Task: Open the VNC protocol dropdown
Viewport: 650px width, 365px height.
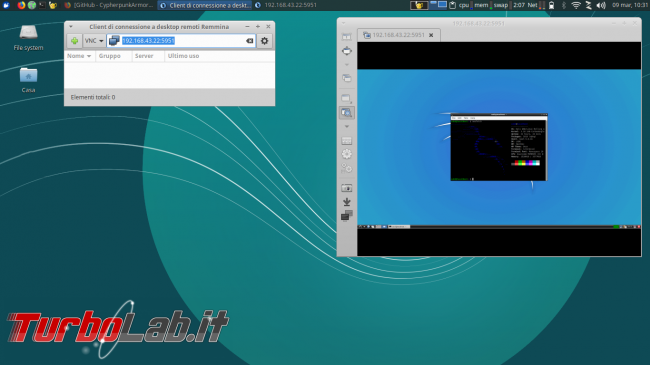Action: pyautogui.click(x=94, y=41)
